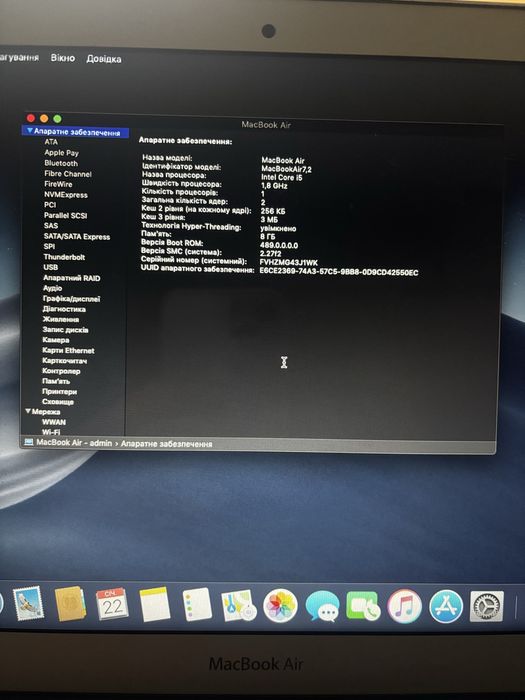
Task: Select NVMExpress in the sidebar
Action: tap(66, 195)
